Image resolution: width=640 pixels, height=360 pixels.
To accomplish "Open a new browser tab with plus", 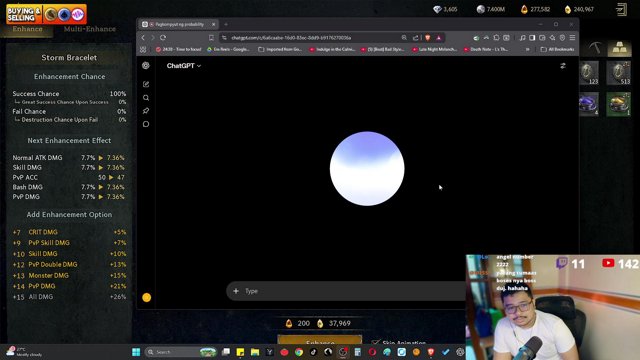I will point(226,24).
